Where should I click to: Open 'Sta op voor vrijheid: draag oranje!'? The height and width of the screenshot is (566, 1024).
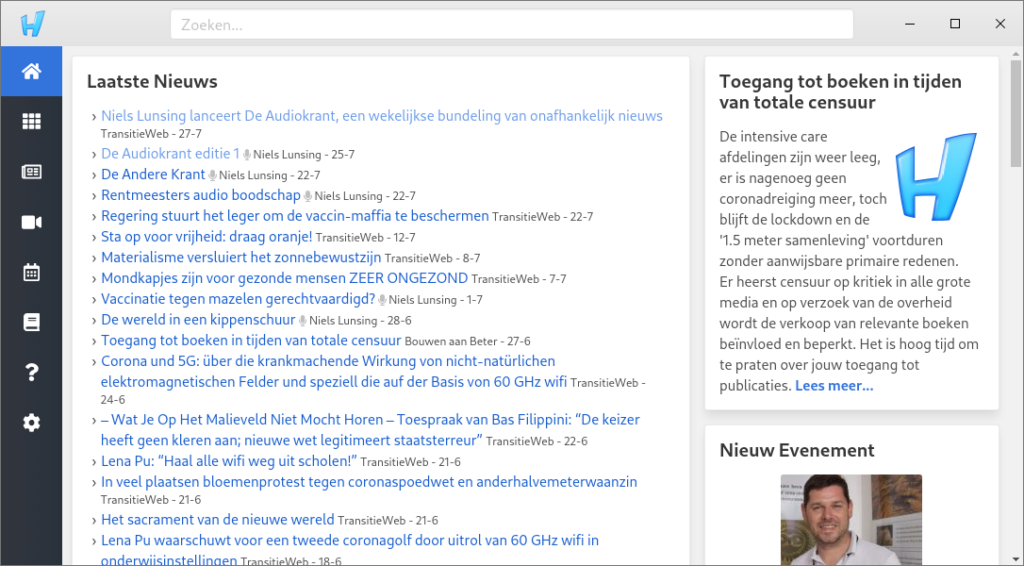206,237
